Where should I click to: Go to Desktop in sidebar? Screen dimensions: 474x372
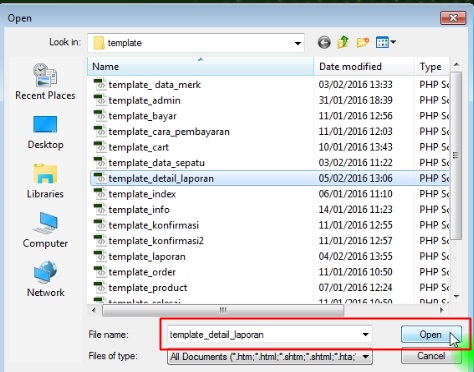(x=45, y=132)
